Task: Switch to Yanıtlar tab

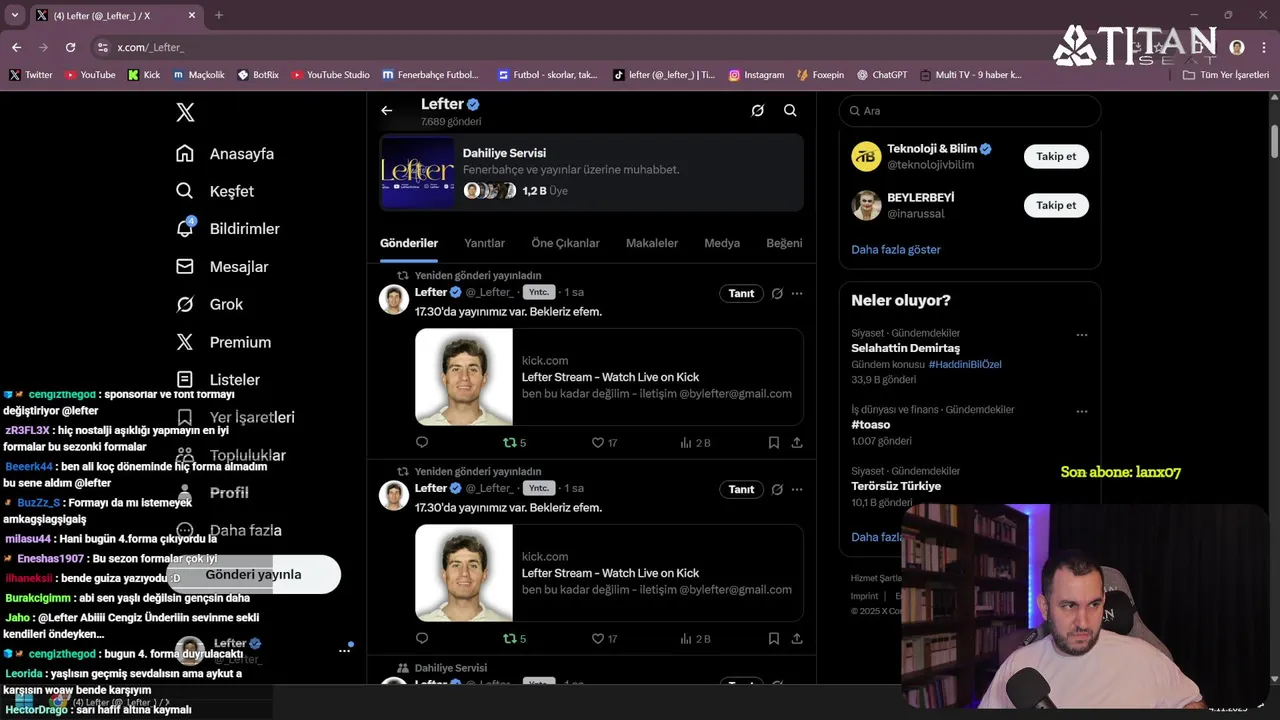Action: point(484,243)
